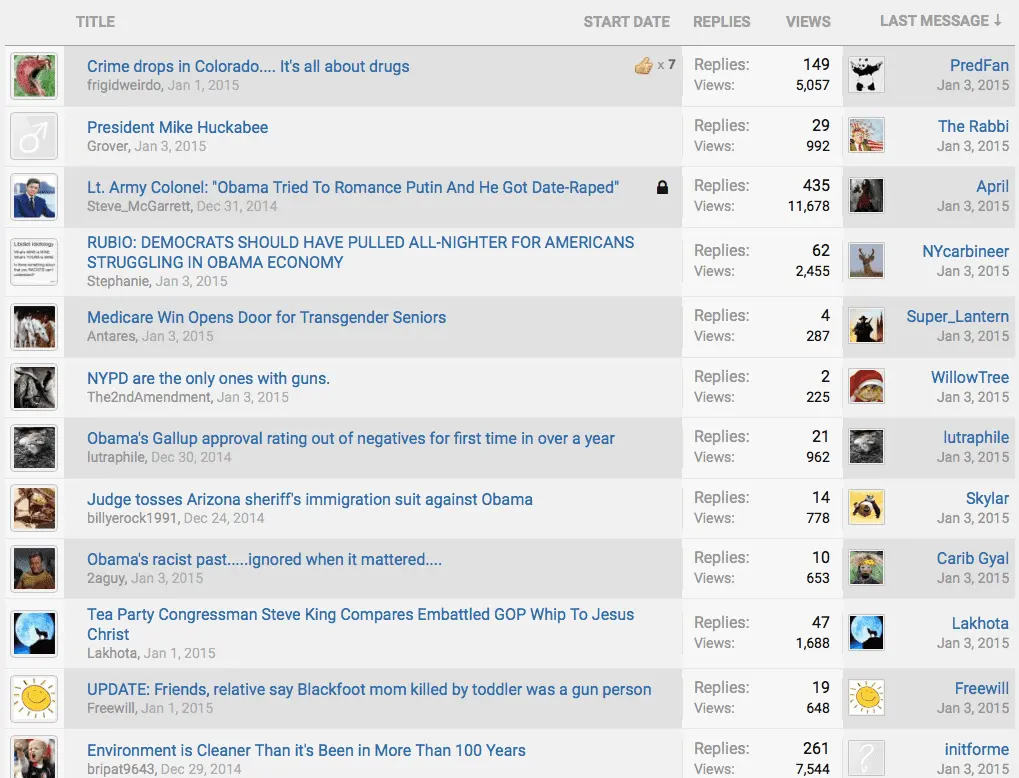This screenshot has height=778, width=1019.
Task: Click bripat9643's avatar beside Environment is Cleaner thread
Action: pyautogui.click(x=34, y=757)
